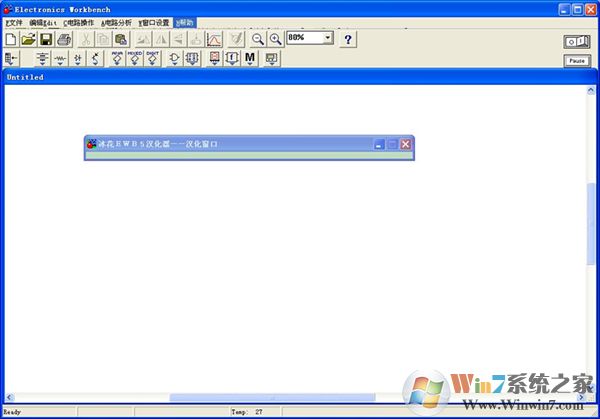This screenshot has width=600, height=419.
Task: Create subcircuit toolbar icon
Action: click(196, 39)
